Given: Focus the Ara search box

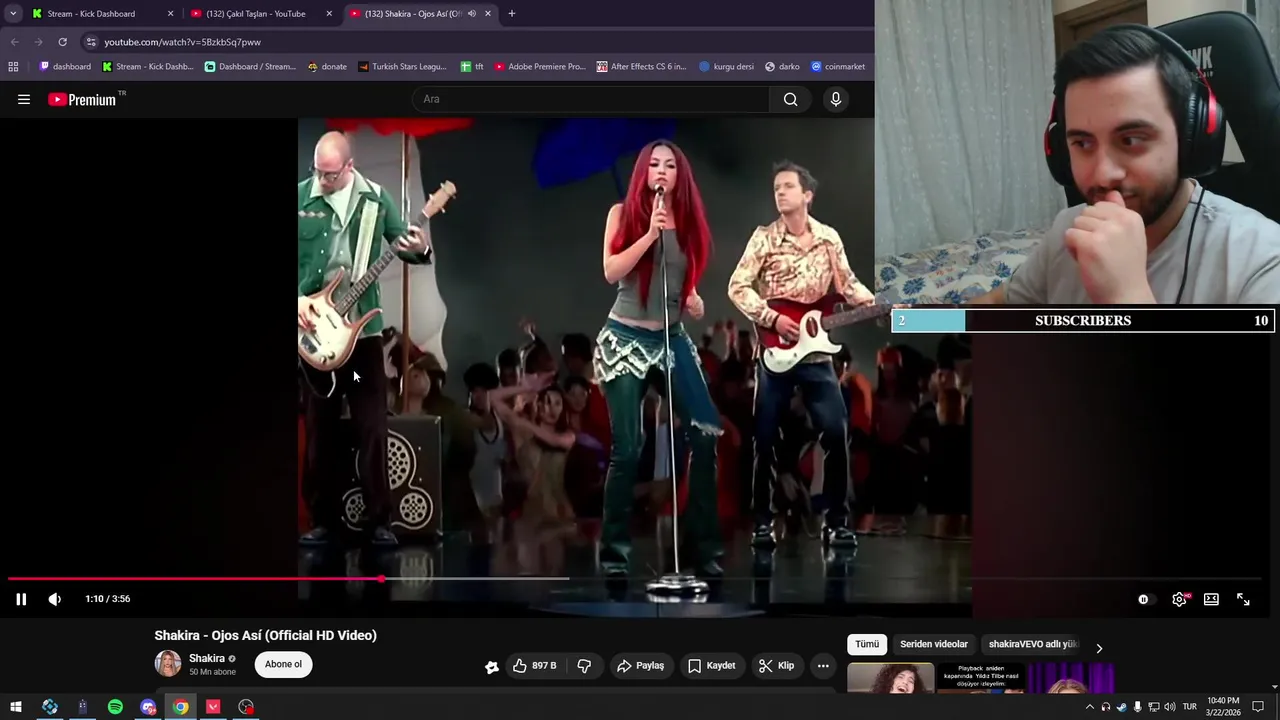Looking at the screenshot, I should (590, 99).
